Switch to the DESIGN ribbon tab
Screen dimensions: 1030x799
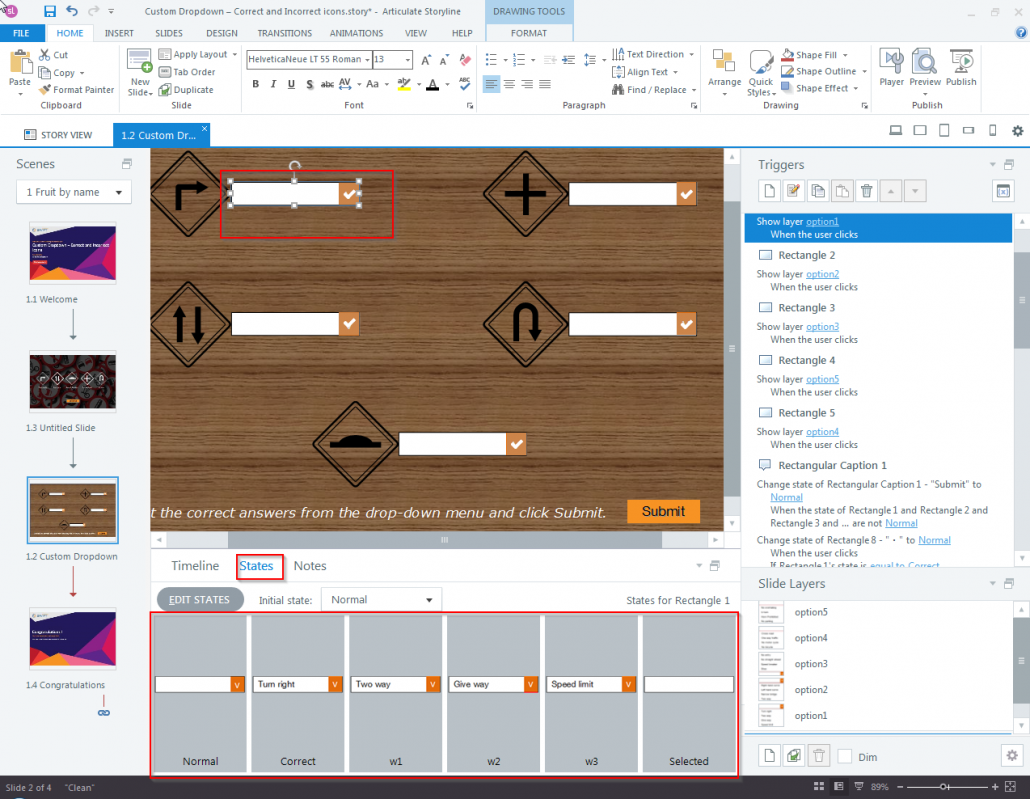tap(222, 33)
